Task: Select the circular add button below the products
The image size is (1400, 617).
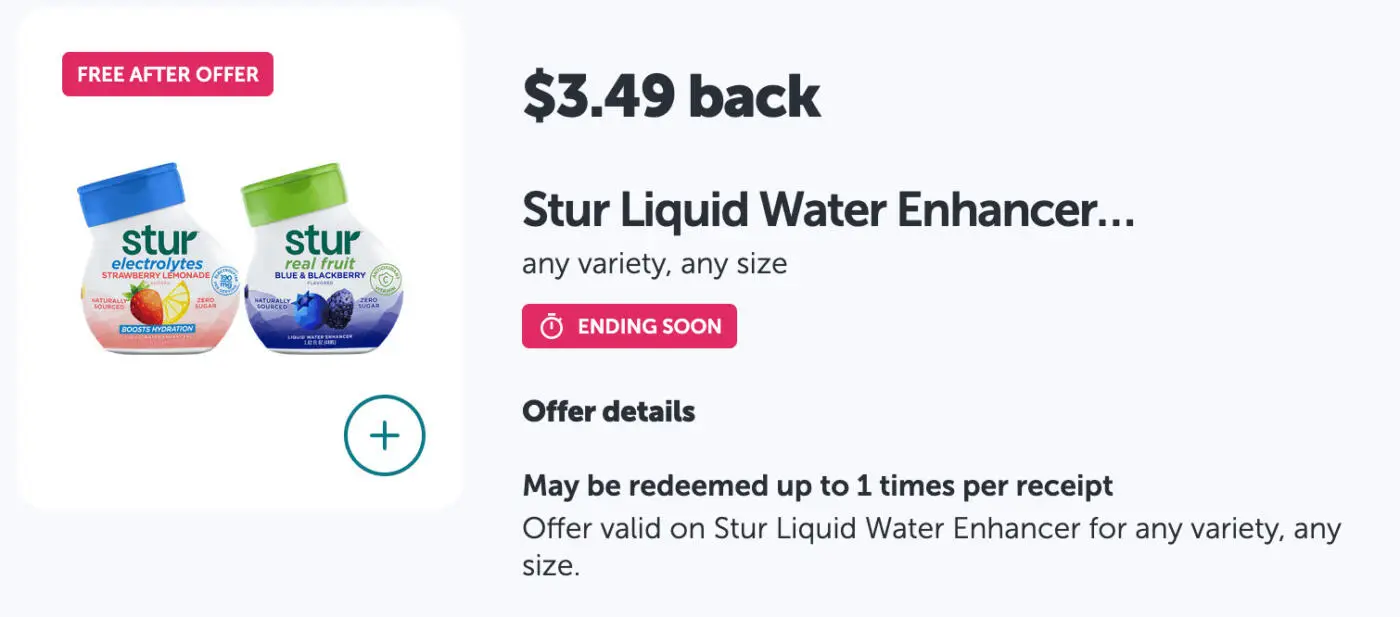Action: click(383, 435)
